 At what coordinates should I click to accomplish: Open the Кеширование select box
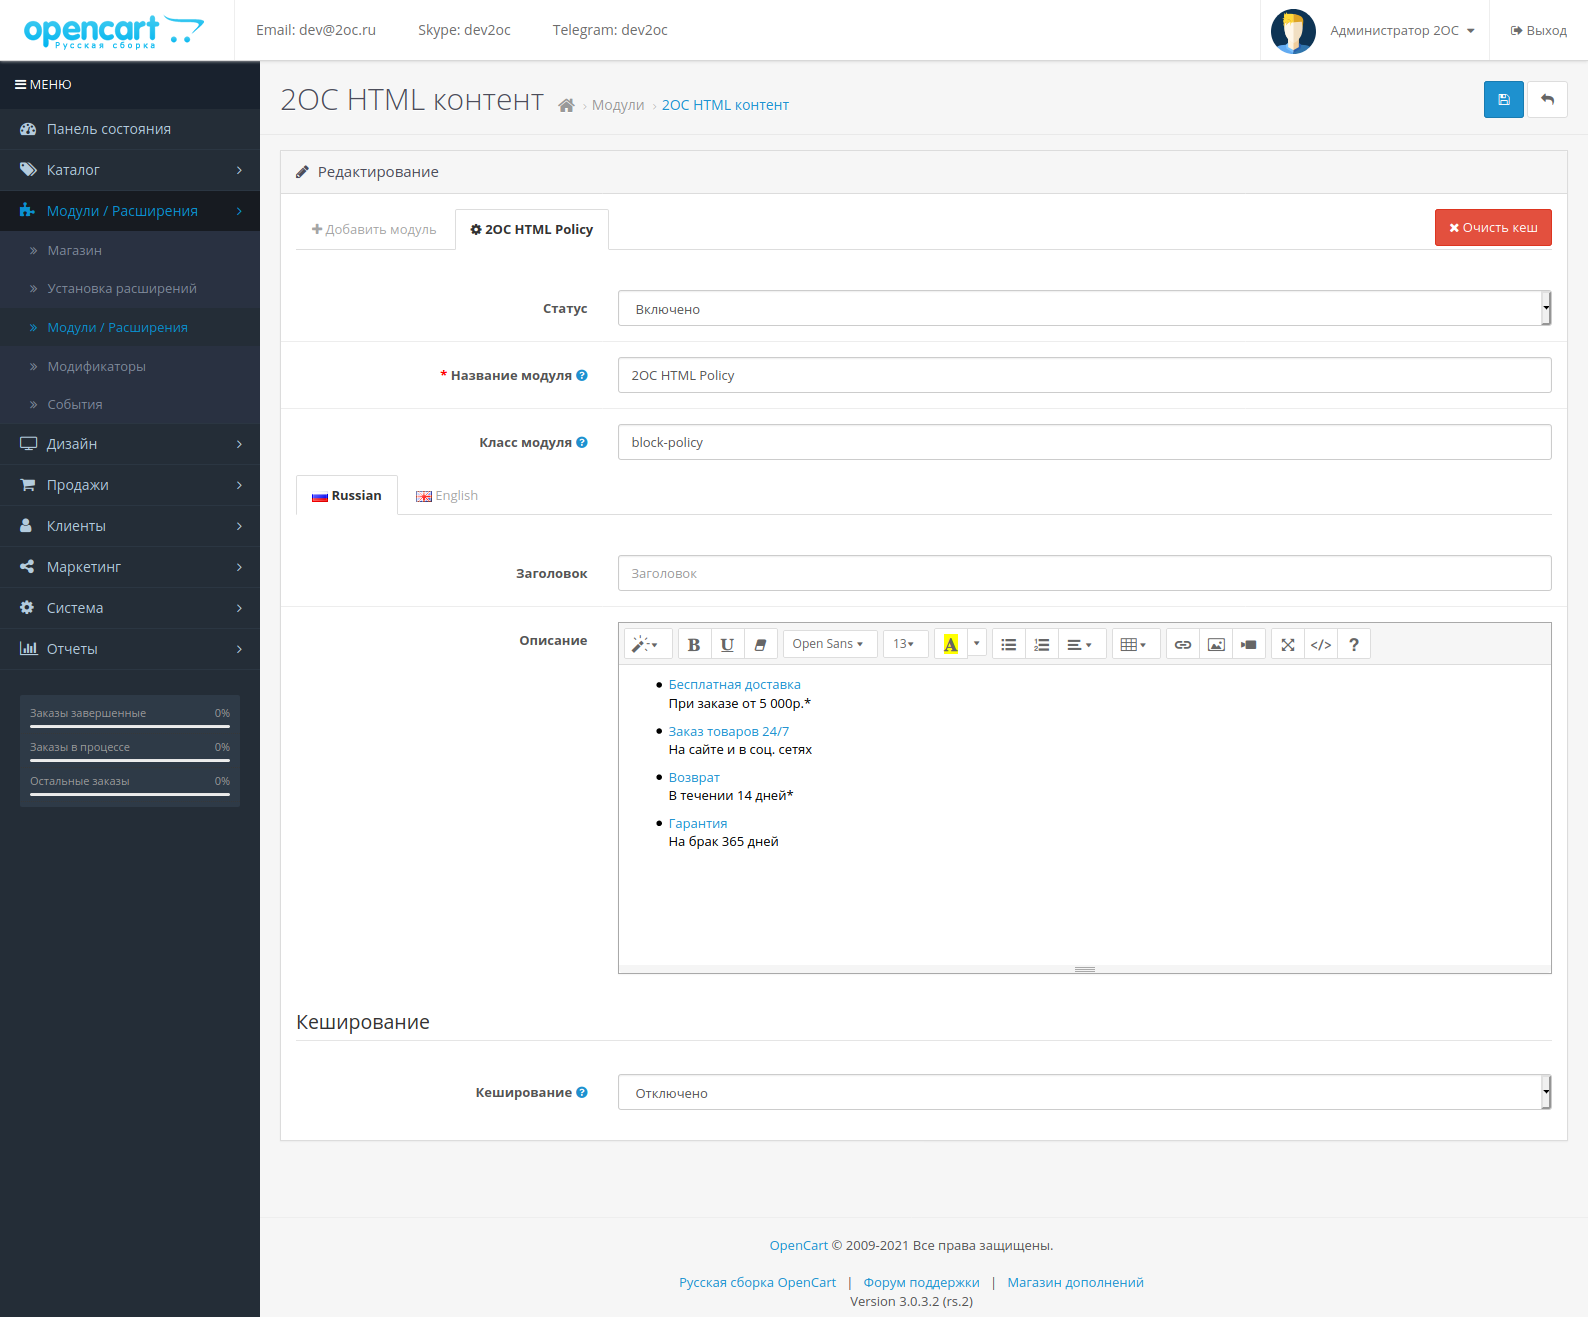1084,1093
